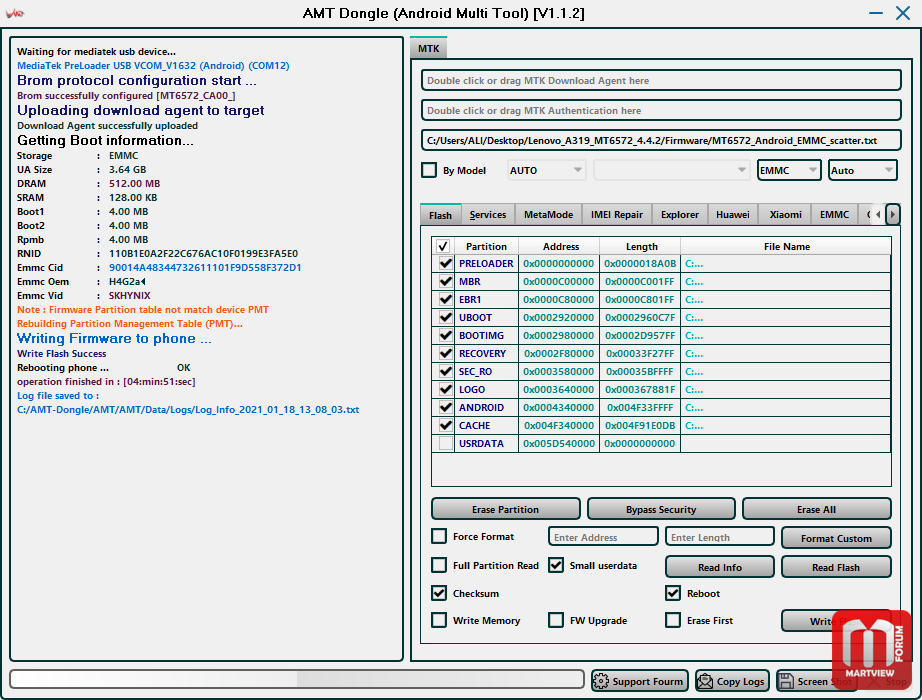The image size is (922, 700).
Task: Uncheck the ANDROID partition checkbox
Action: pos(446,408)
